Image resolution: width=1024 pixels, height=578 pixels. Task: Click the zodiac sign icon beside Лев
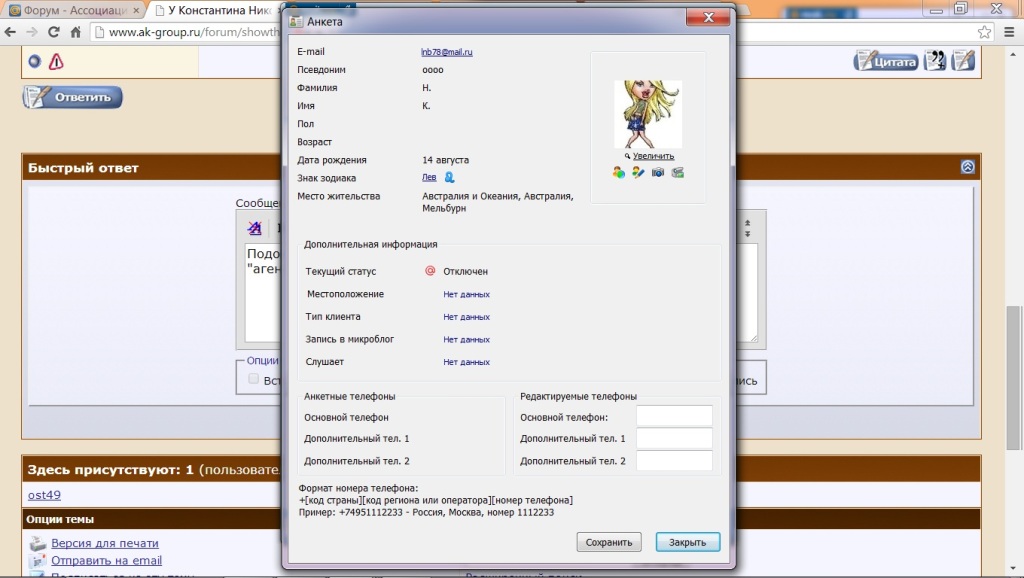click(450, 178)
